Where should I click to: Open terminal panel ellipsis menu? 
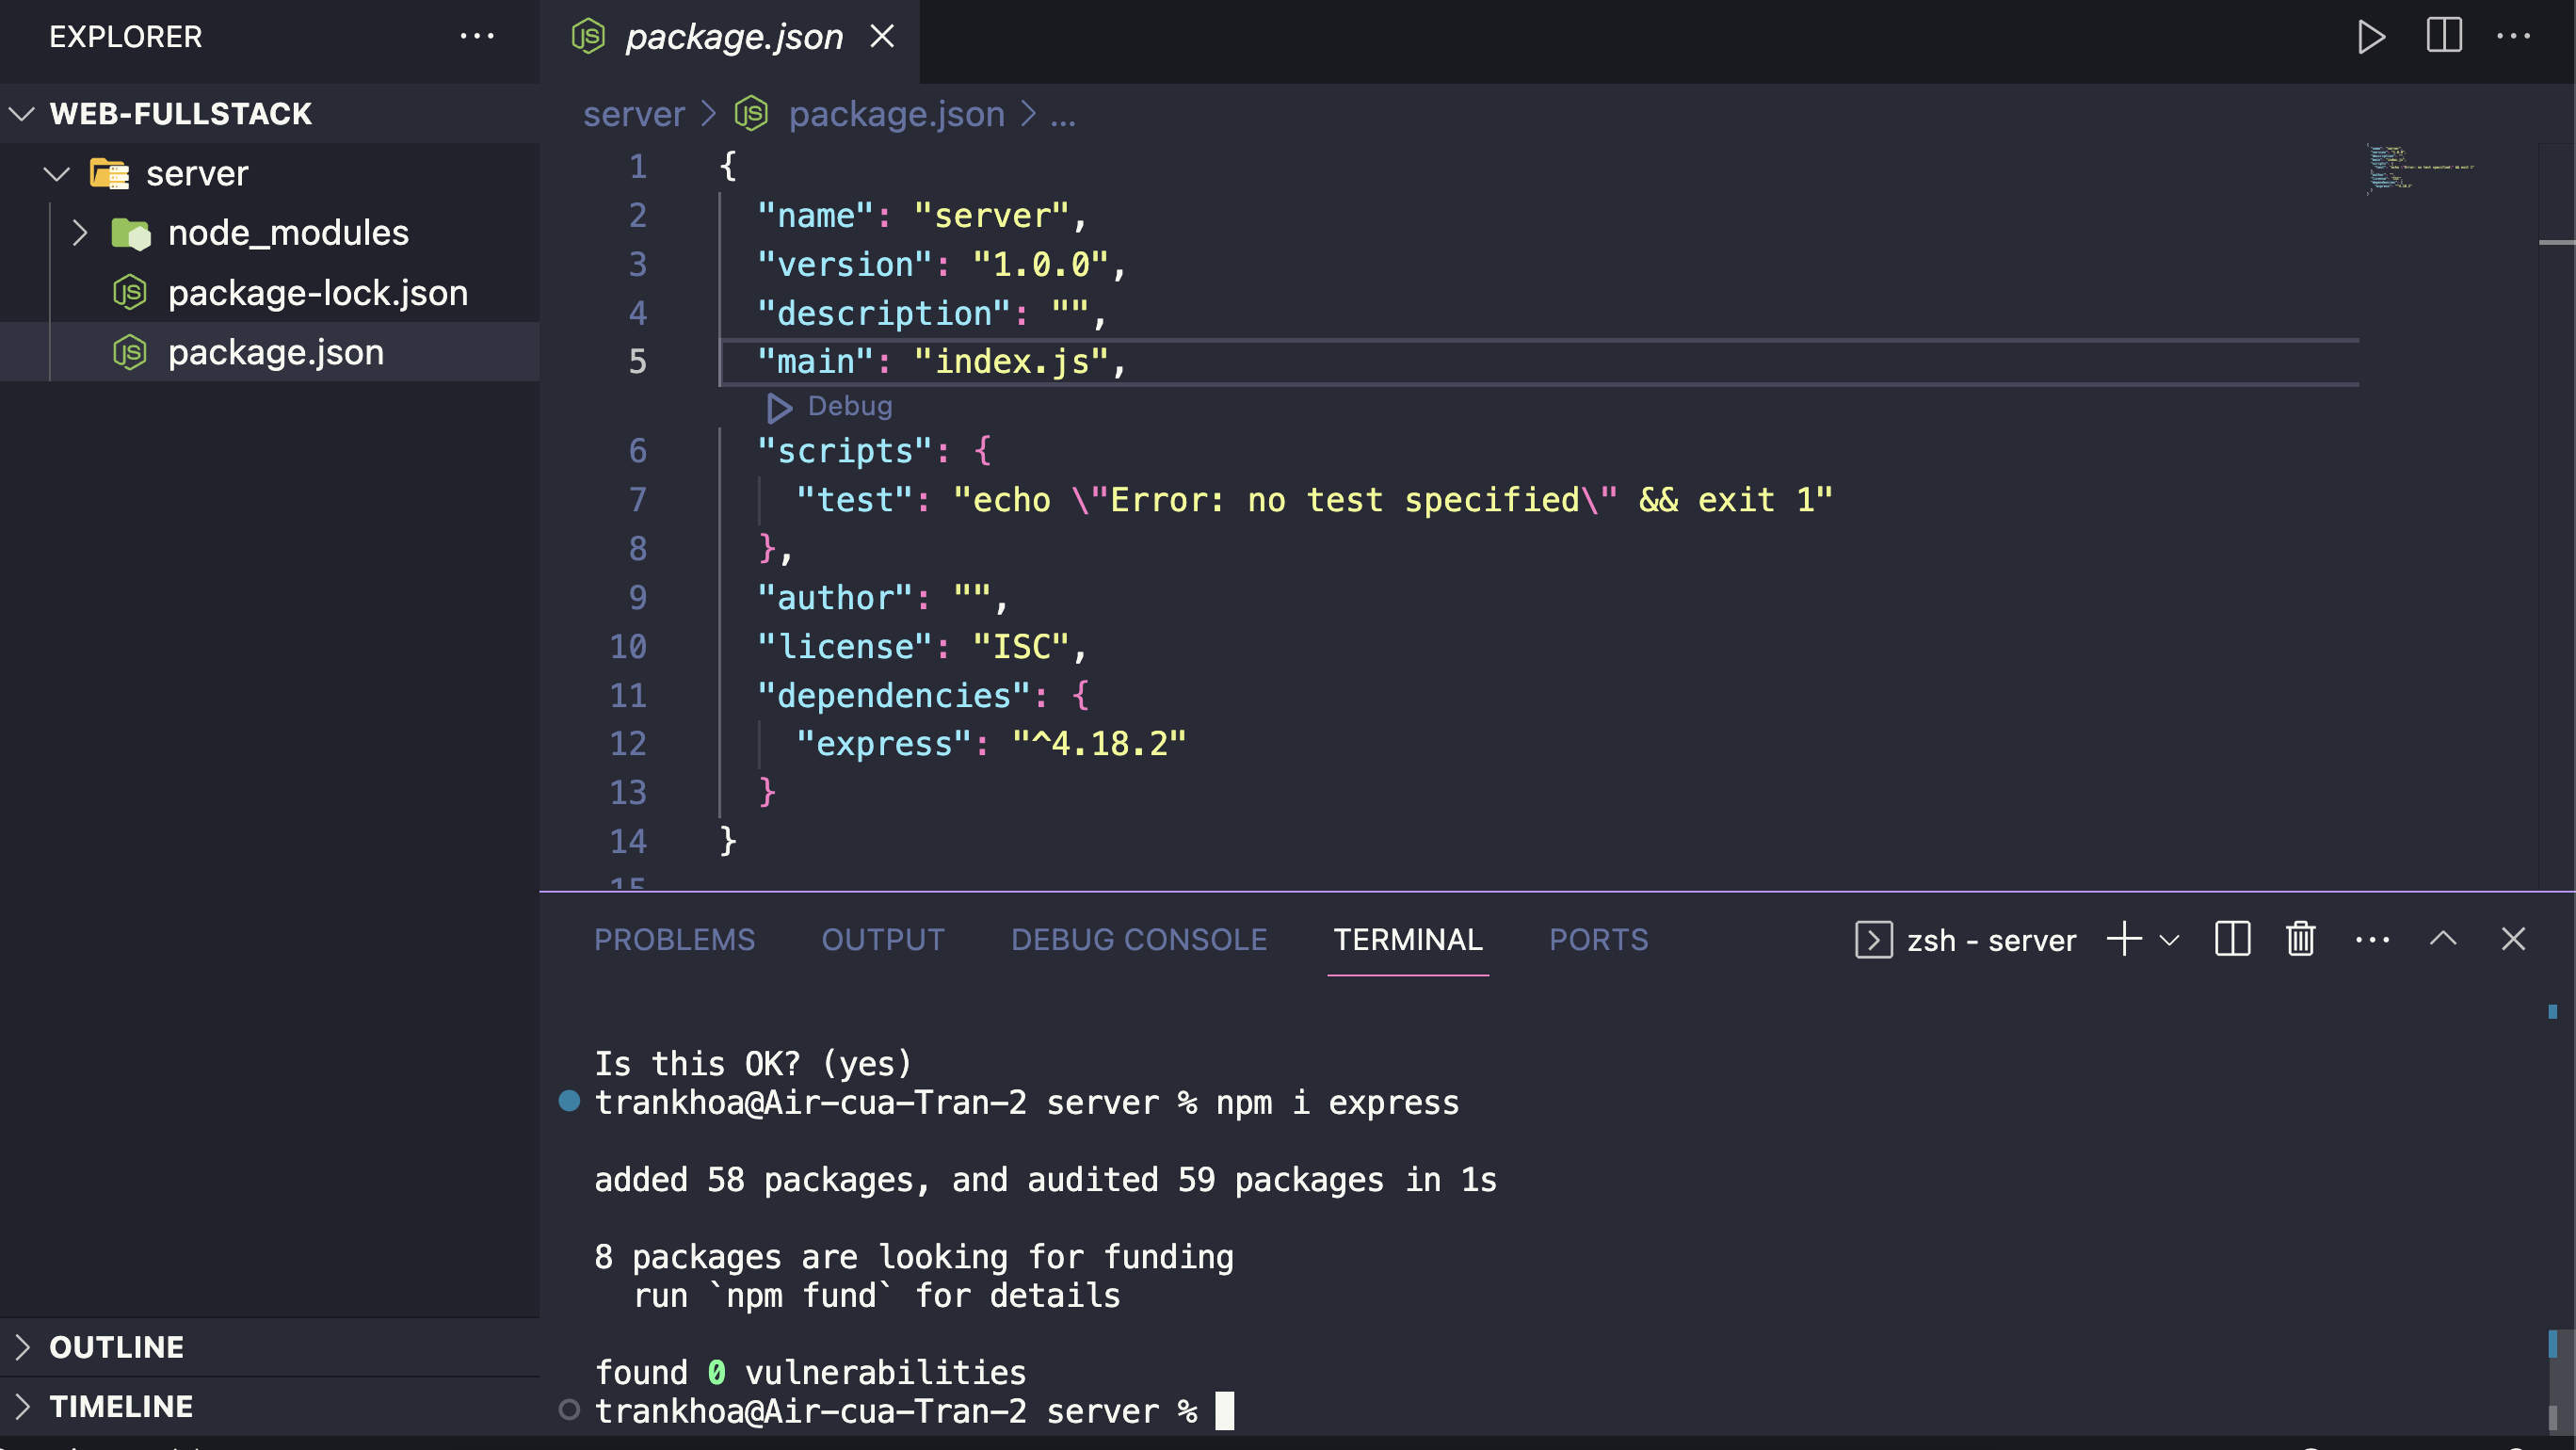coord(2372,939)
